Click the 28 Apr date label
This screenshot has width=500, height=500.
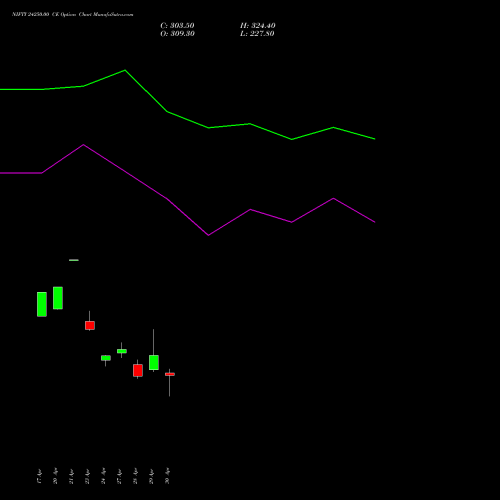[x=135, y=476]
